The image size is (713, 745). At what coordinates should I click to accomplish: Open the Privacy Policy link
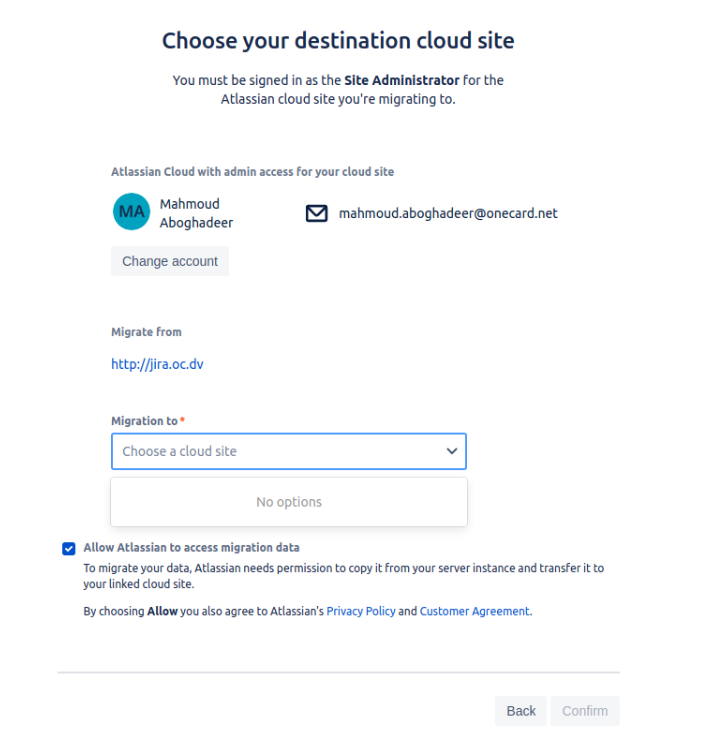coord(361,611)
